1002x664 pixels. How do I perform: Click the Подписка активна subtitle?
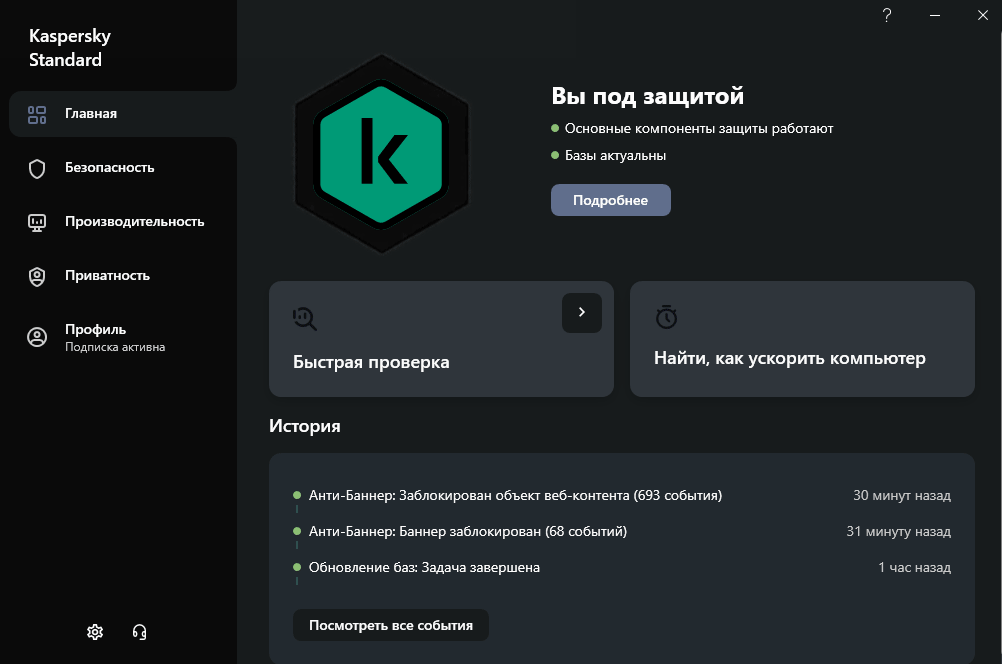coord(115,347)
